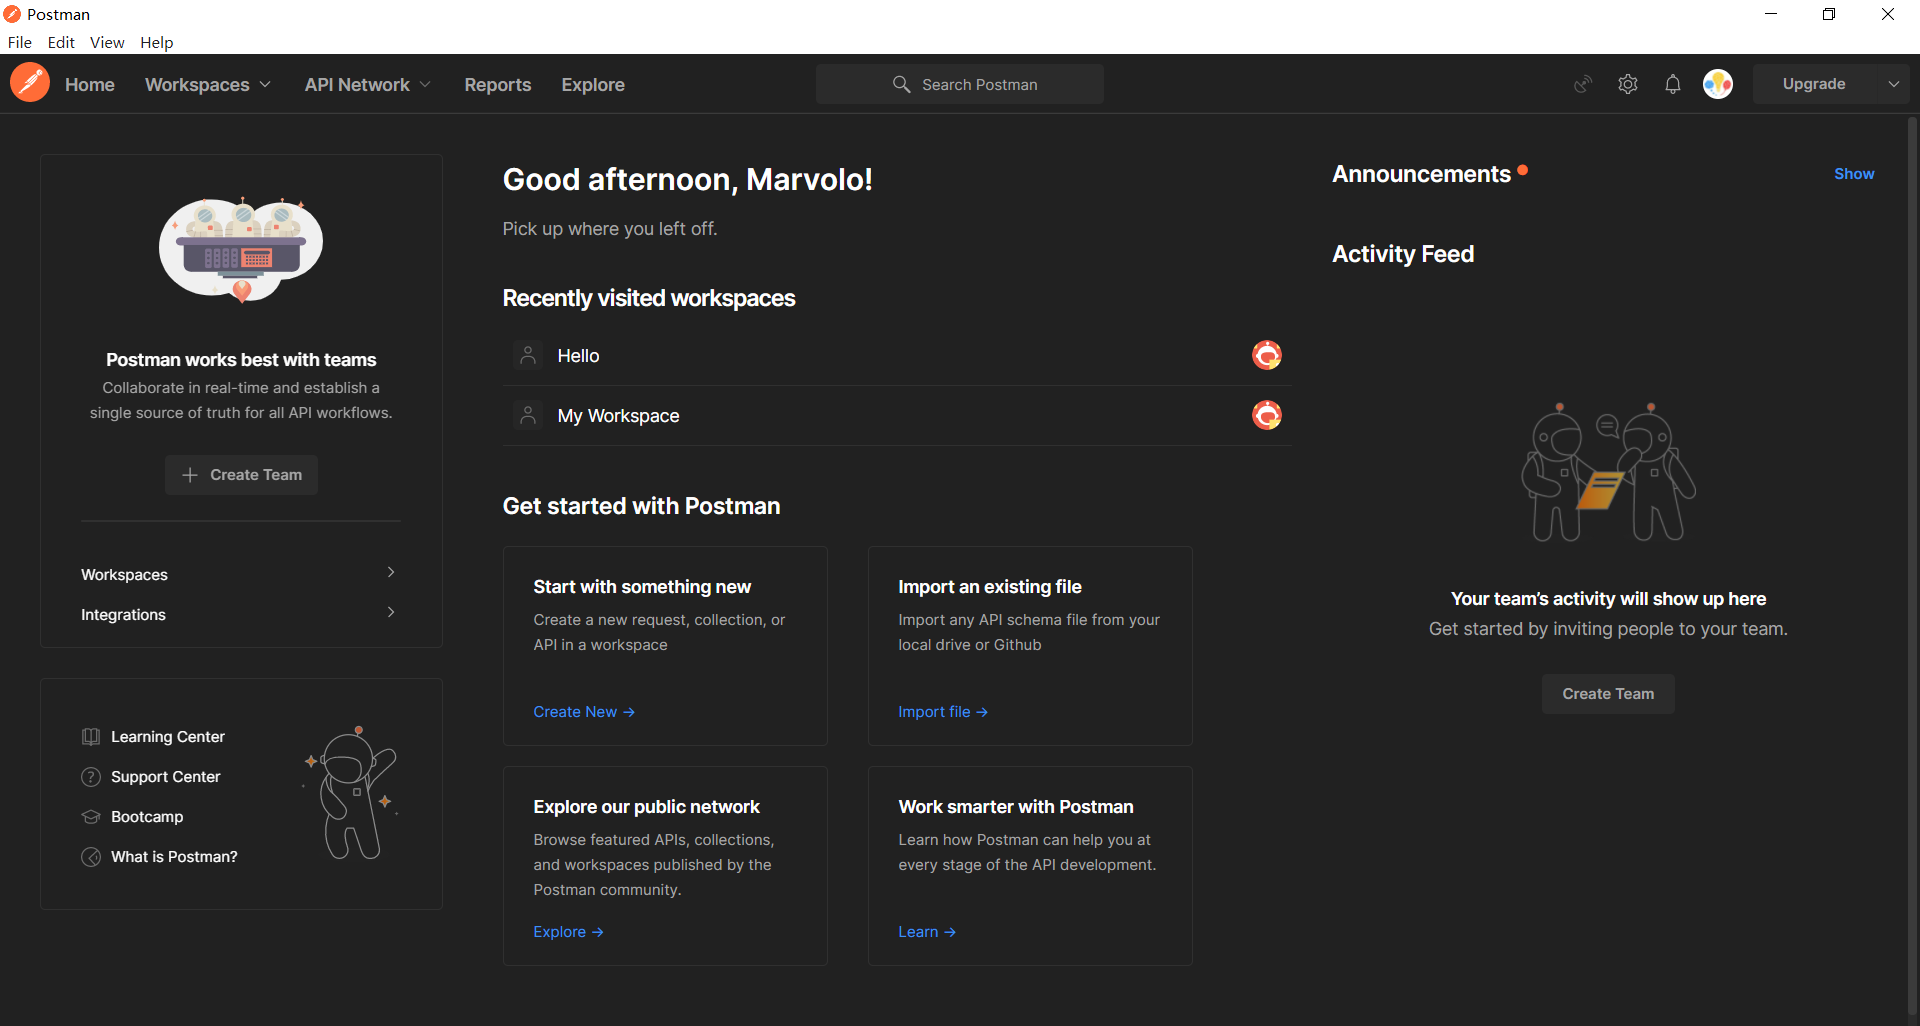1920x1026 pixels.
Task: Expand Integrations chevron in sidebar
Action: 391,612
